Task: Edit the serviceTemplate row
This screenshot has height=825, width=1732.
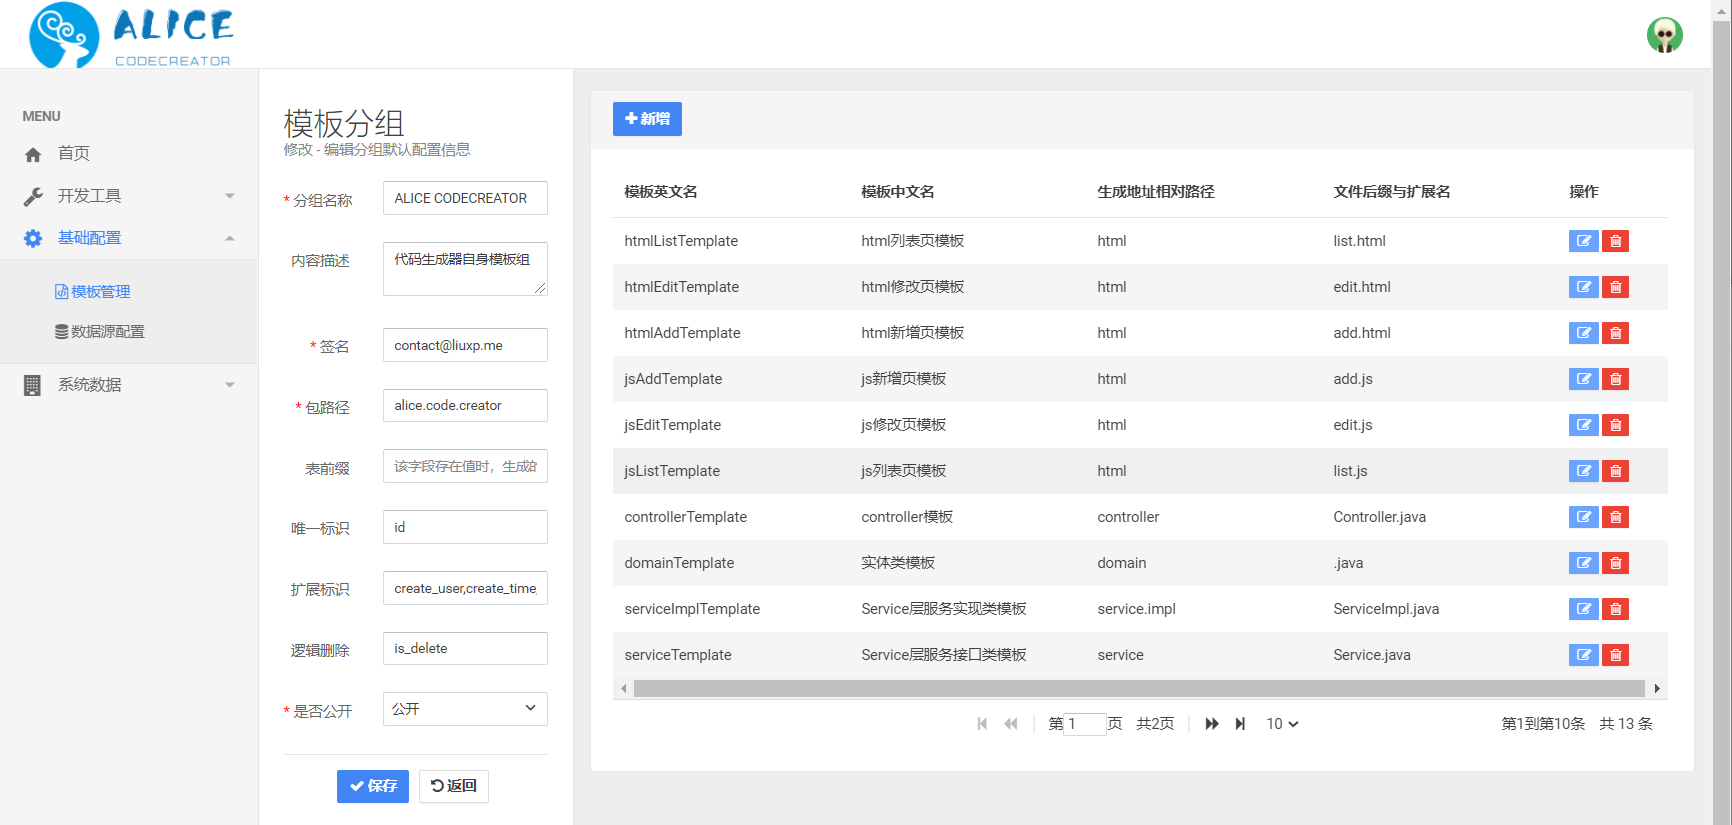Action: click(x=1583, y=655)
